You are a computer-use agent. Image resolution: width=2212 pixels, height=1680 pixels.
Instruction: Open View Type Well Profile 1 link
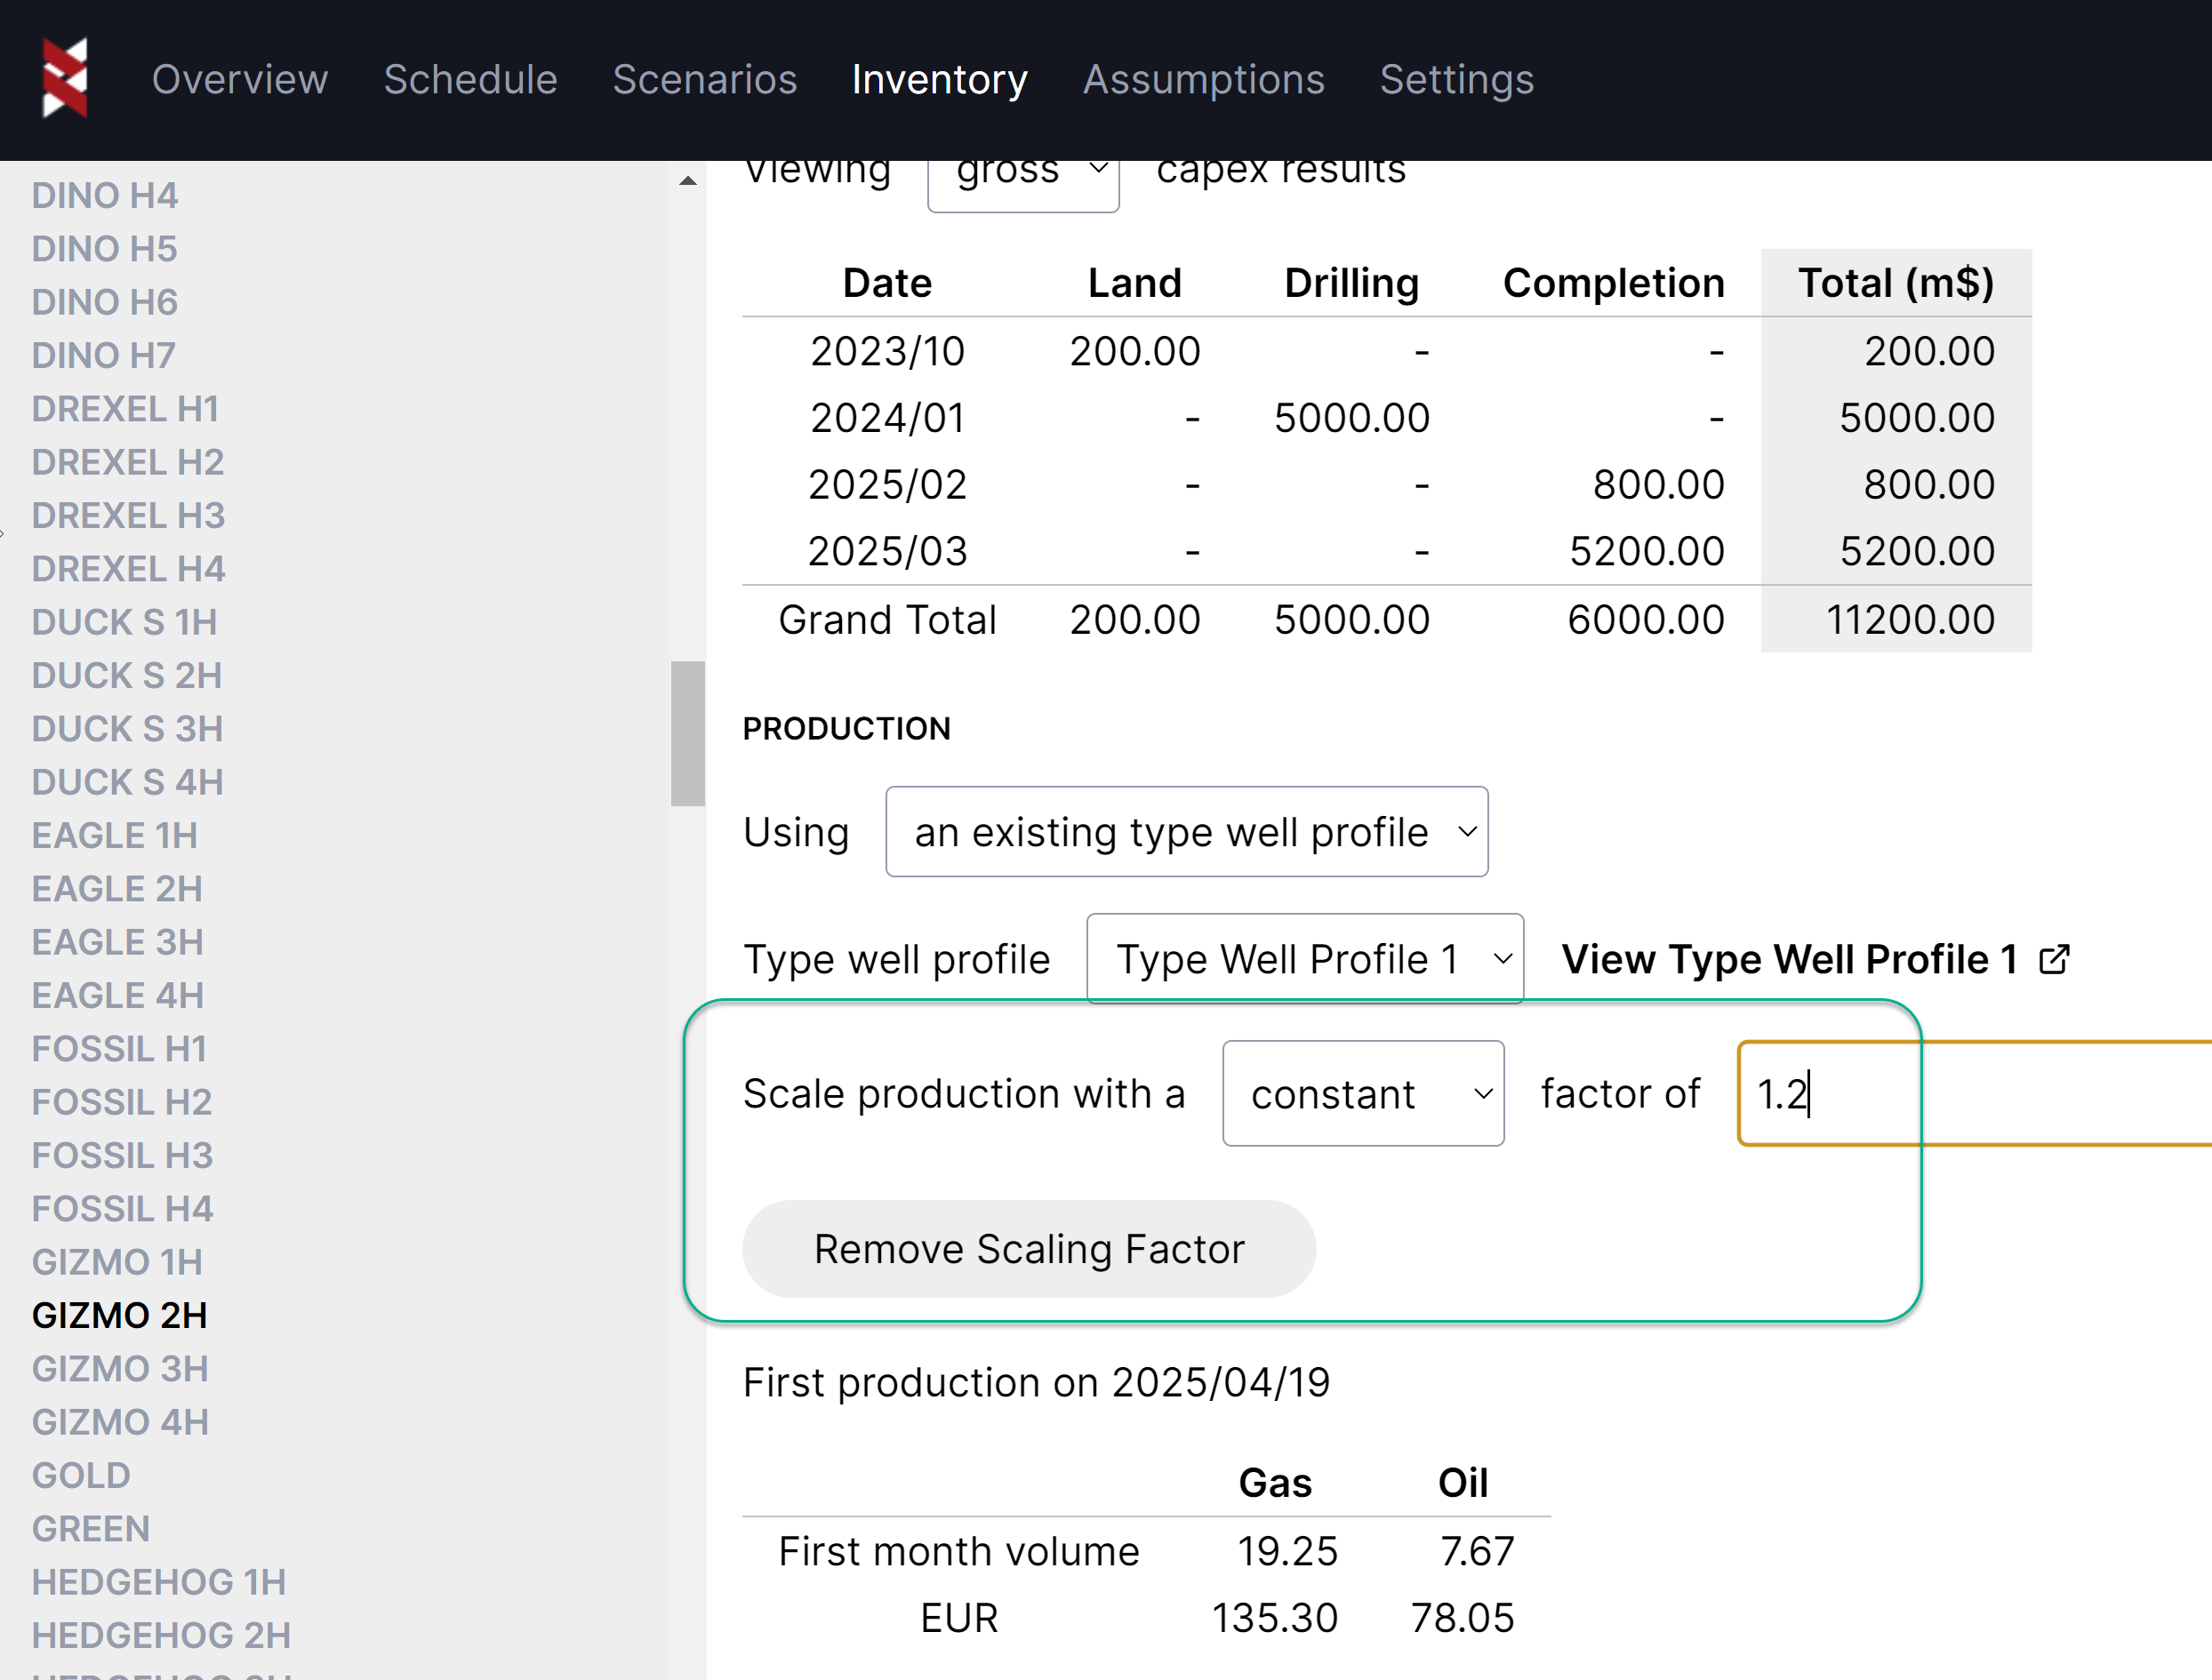(1789, 960)
